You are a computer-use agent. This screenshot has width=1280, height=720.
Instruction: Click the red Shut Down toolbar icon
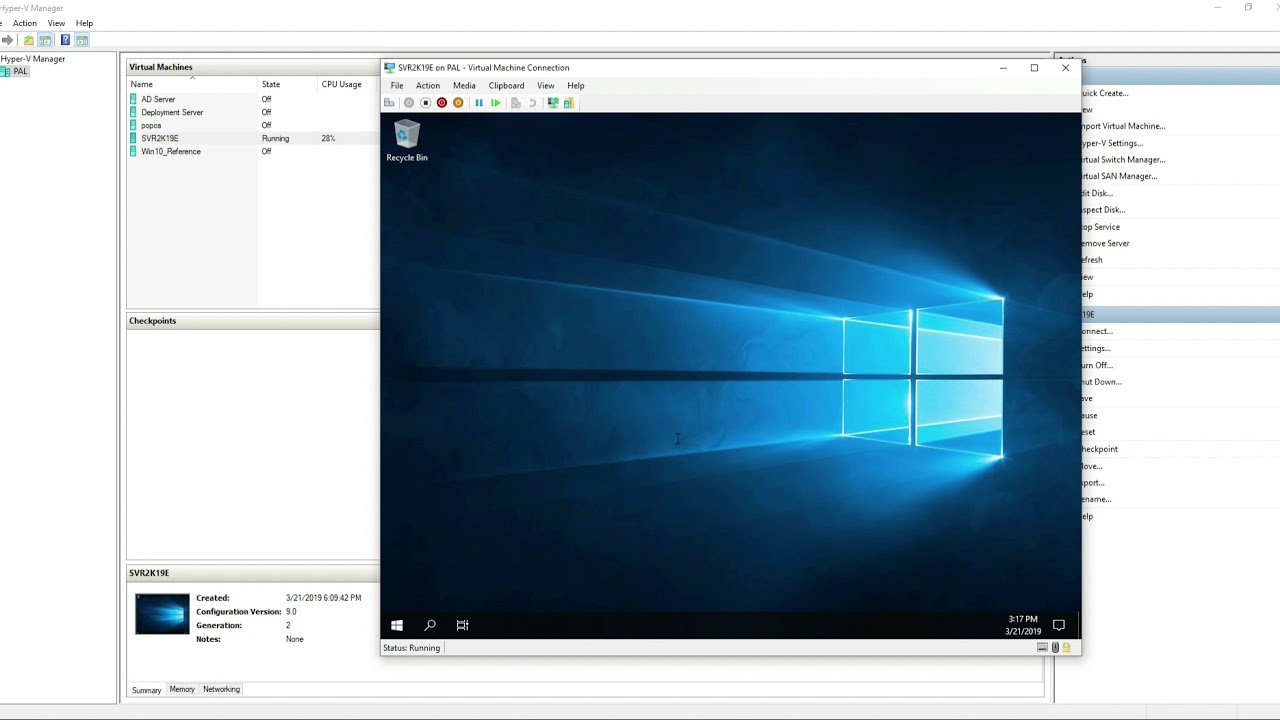click(x=441, y=103)
